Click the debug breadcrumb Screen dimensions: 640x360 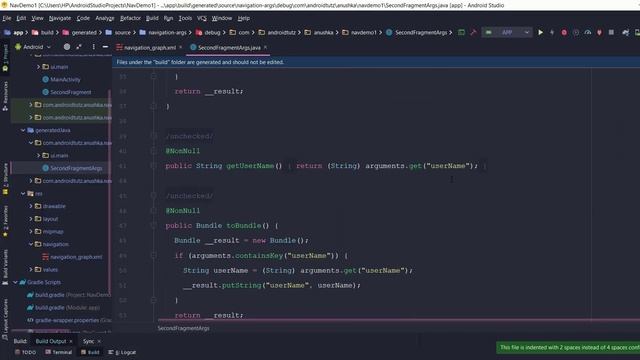[x=208, y=33]
